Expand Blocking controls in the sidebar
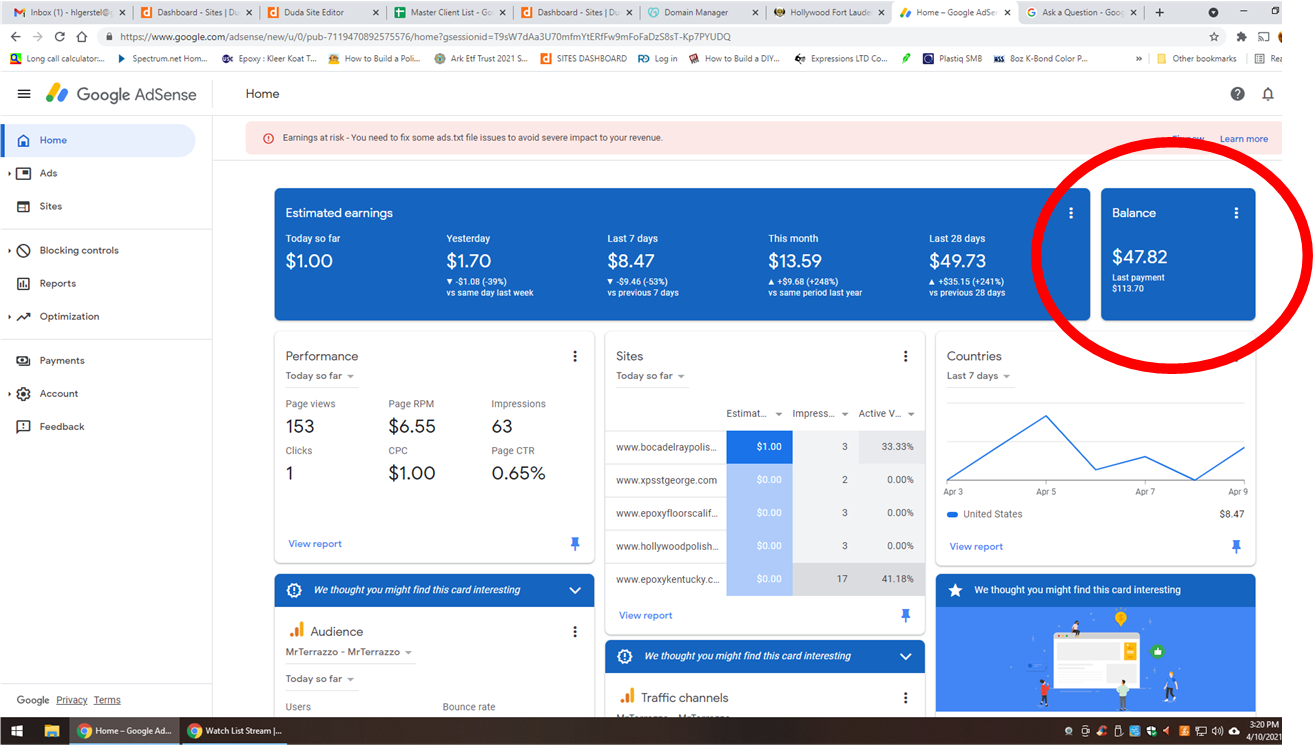 pos(9,251)
